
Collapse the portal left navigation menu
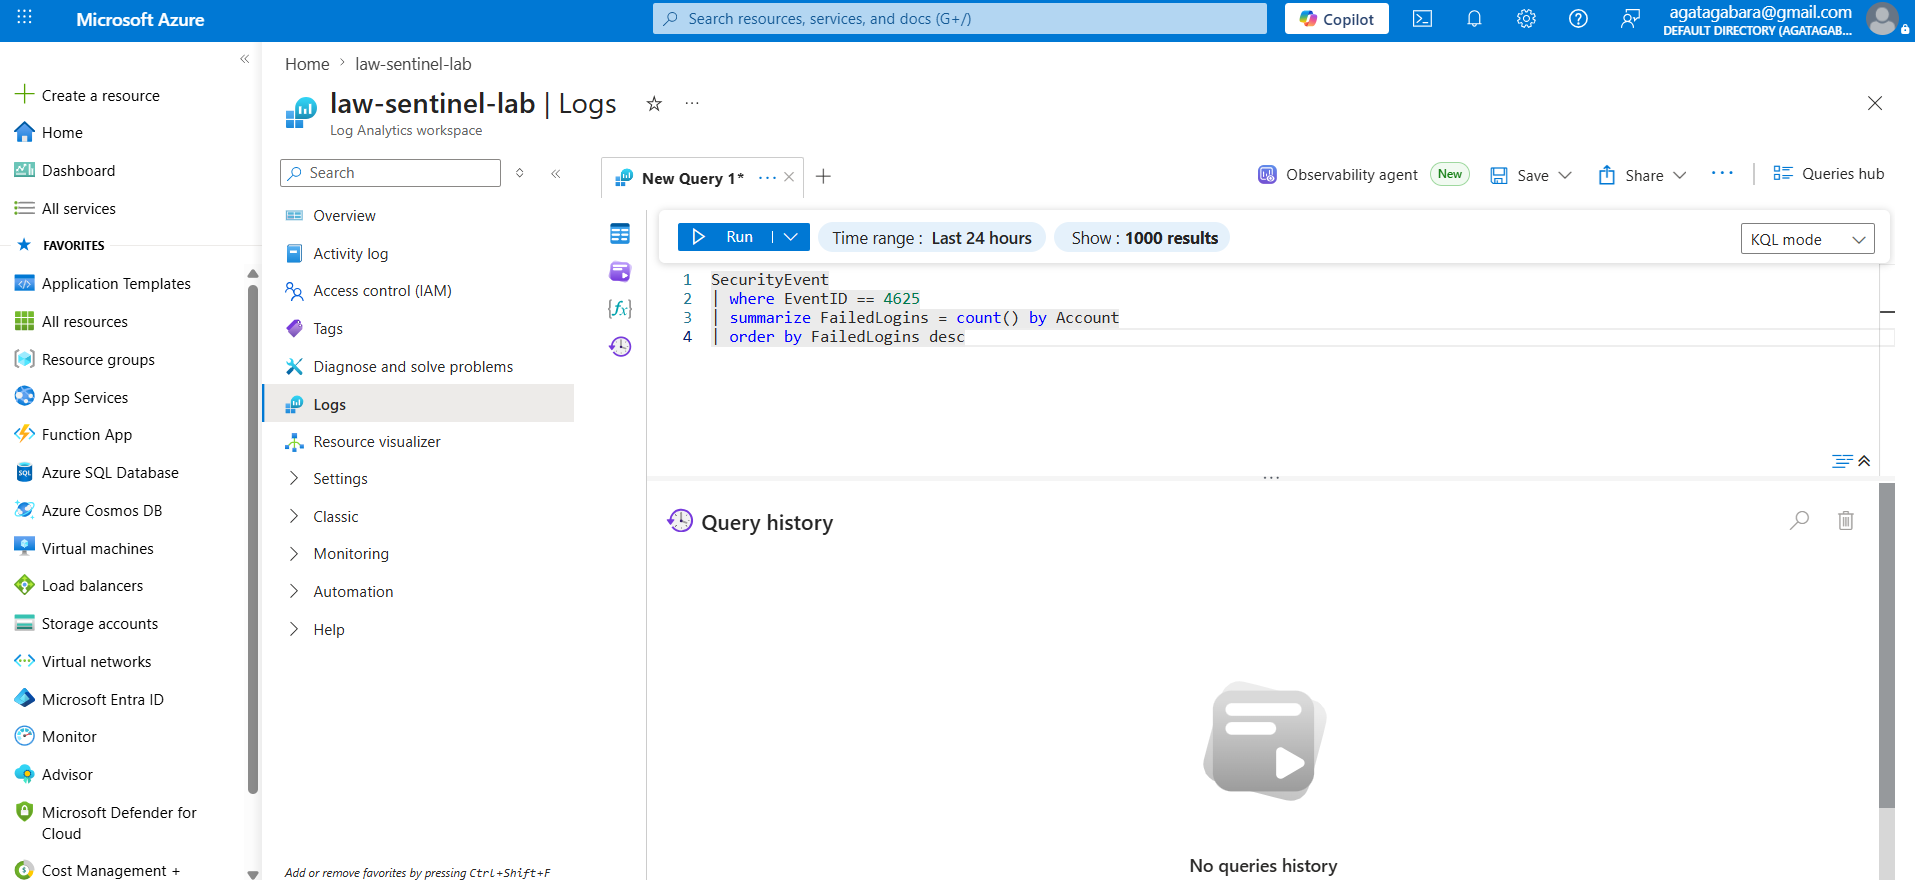(245, 59)
